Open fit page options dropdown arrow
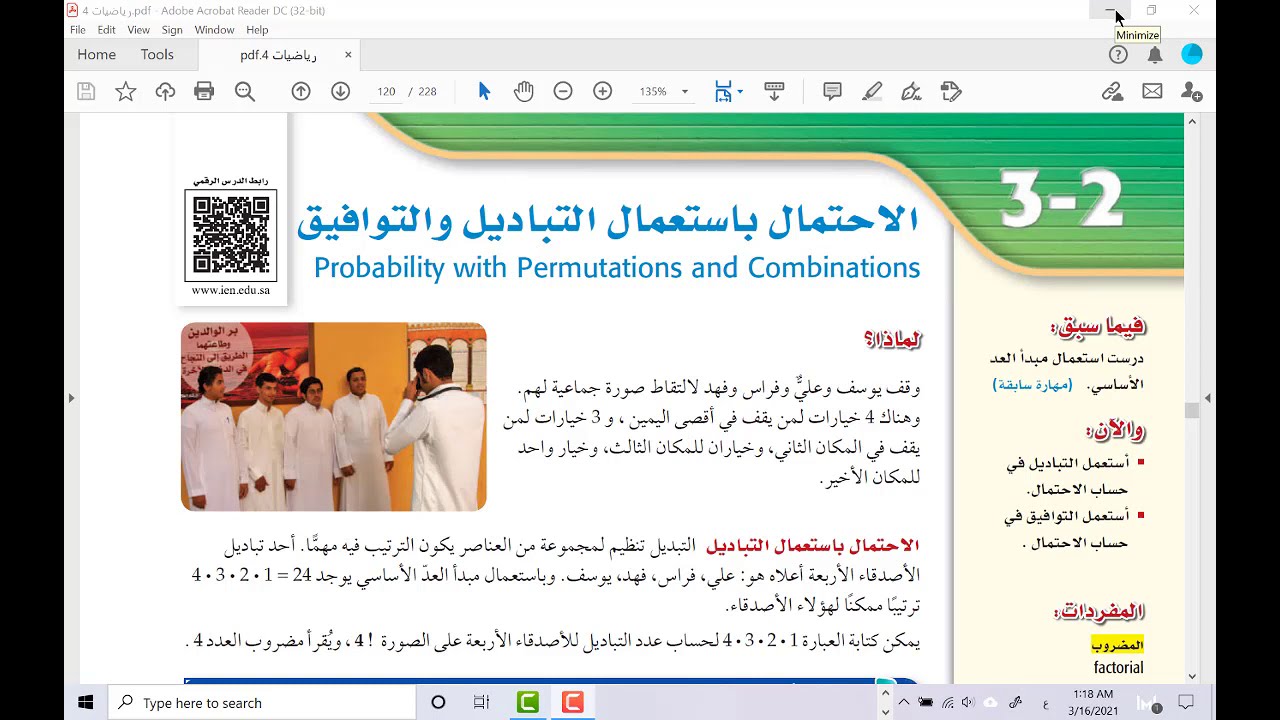The height and width of the screenshot is (720, 1280). click(740, 91)
